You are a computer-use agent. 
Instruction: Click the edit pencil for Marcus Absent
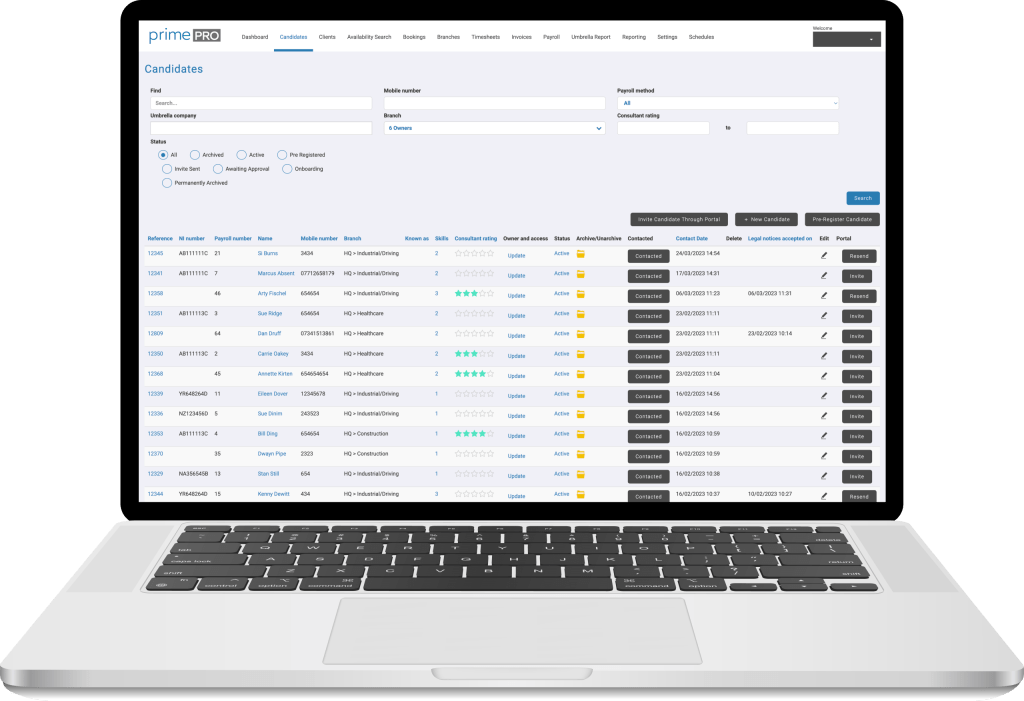pyautogui.click(x=824, y=276)
